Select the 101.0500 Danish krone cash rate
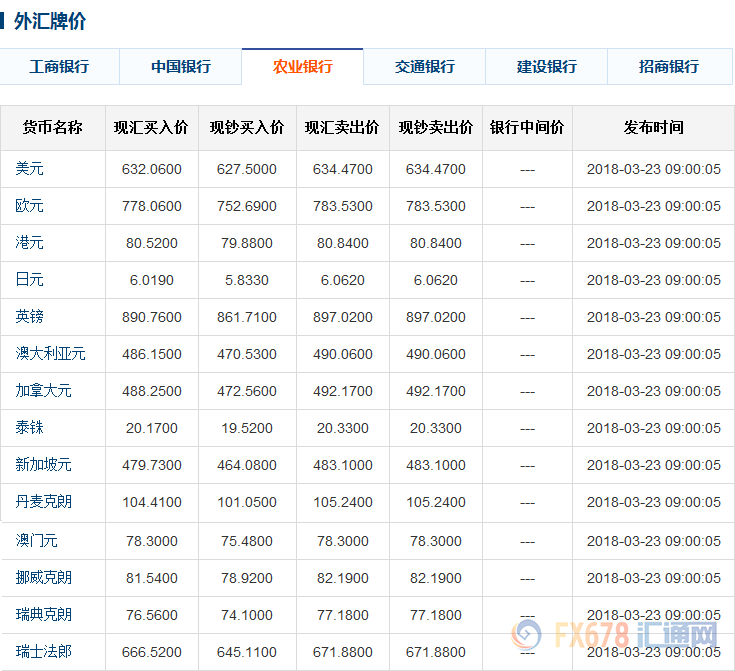This screenshot has height=671, width=735. pos(247,503)
